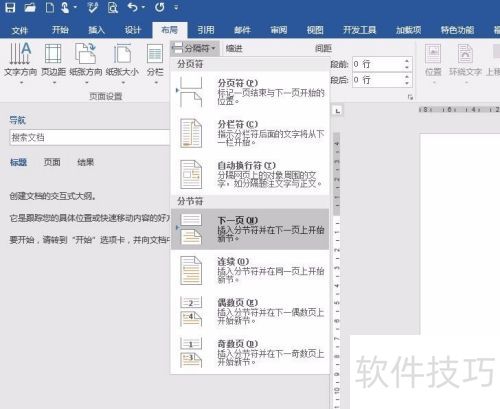Open 文字方向 text direction tool
The image size is (500, 409).
click(x=20, y=63)
